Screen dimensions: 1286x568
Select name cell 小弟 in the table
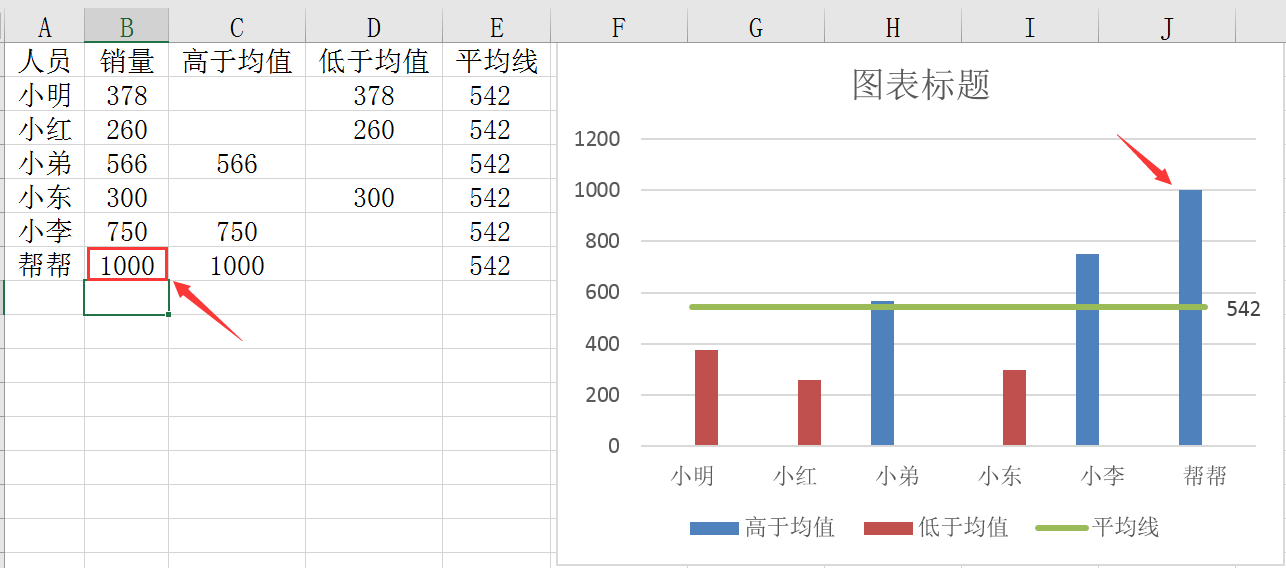point(45,164)
